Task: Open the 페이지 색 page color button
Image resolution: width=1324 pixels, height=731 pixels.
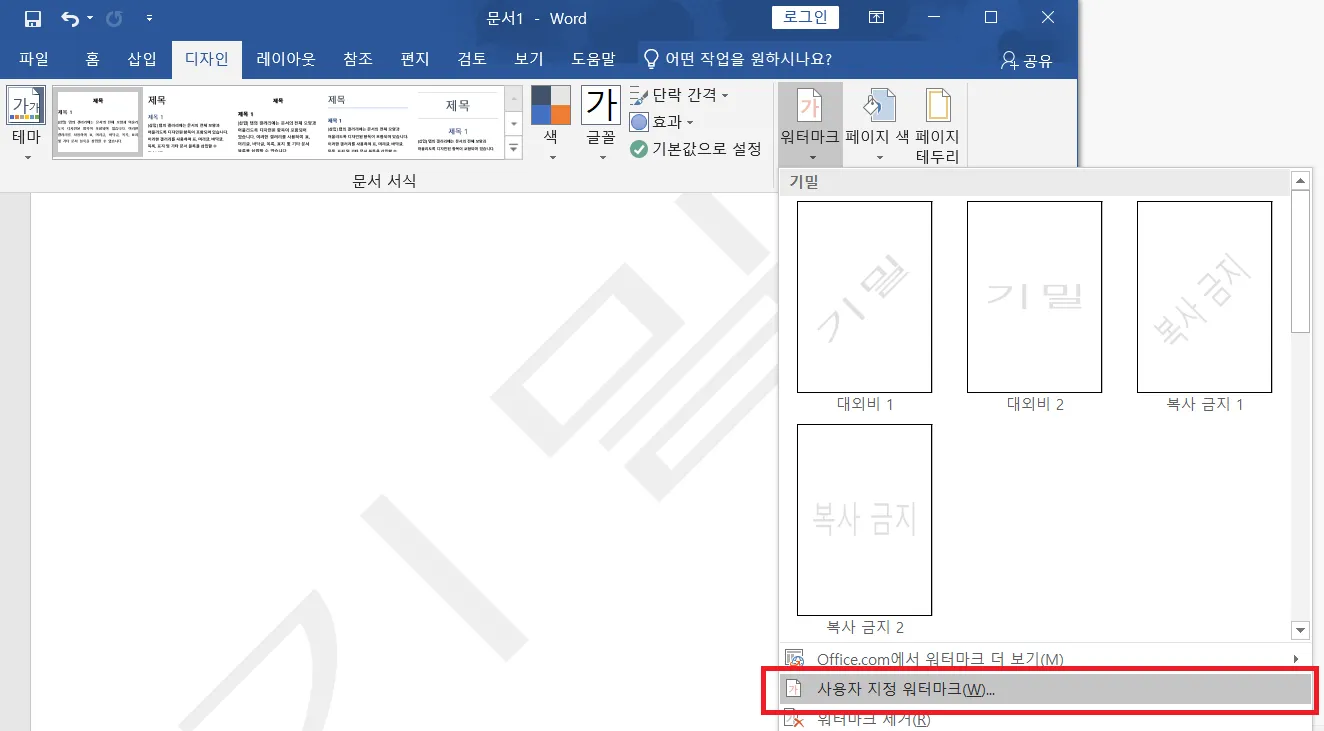Action: [877, 124]
